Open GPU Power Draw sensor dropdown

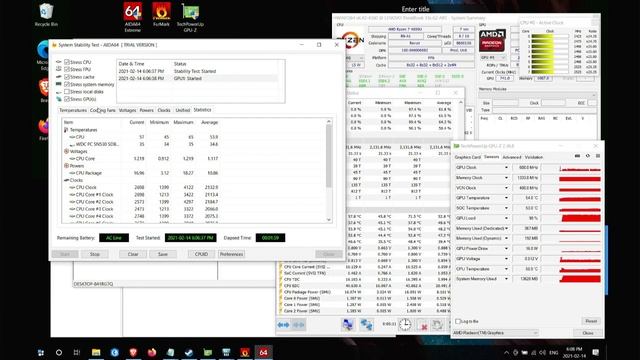click(x=506, y=248)
